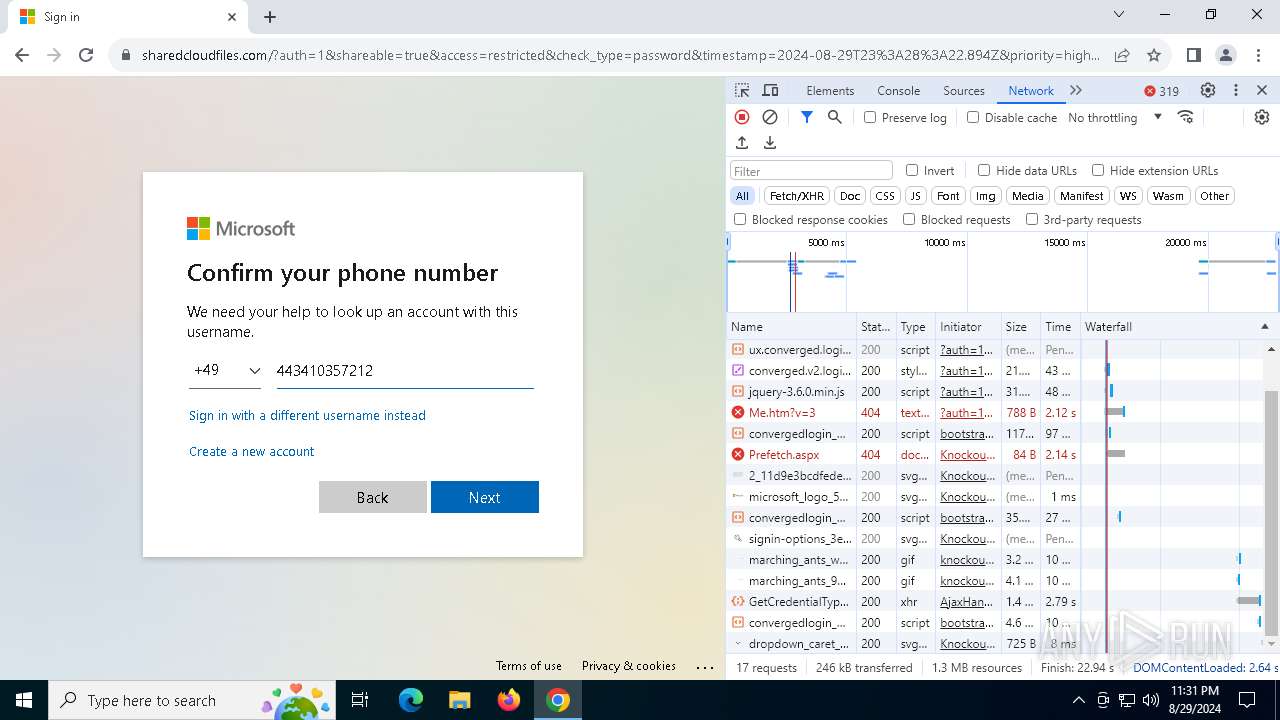
Task: Open File Explorer from the taskbar
Action: 459,700
